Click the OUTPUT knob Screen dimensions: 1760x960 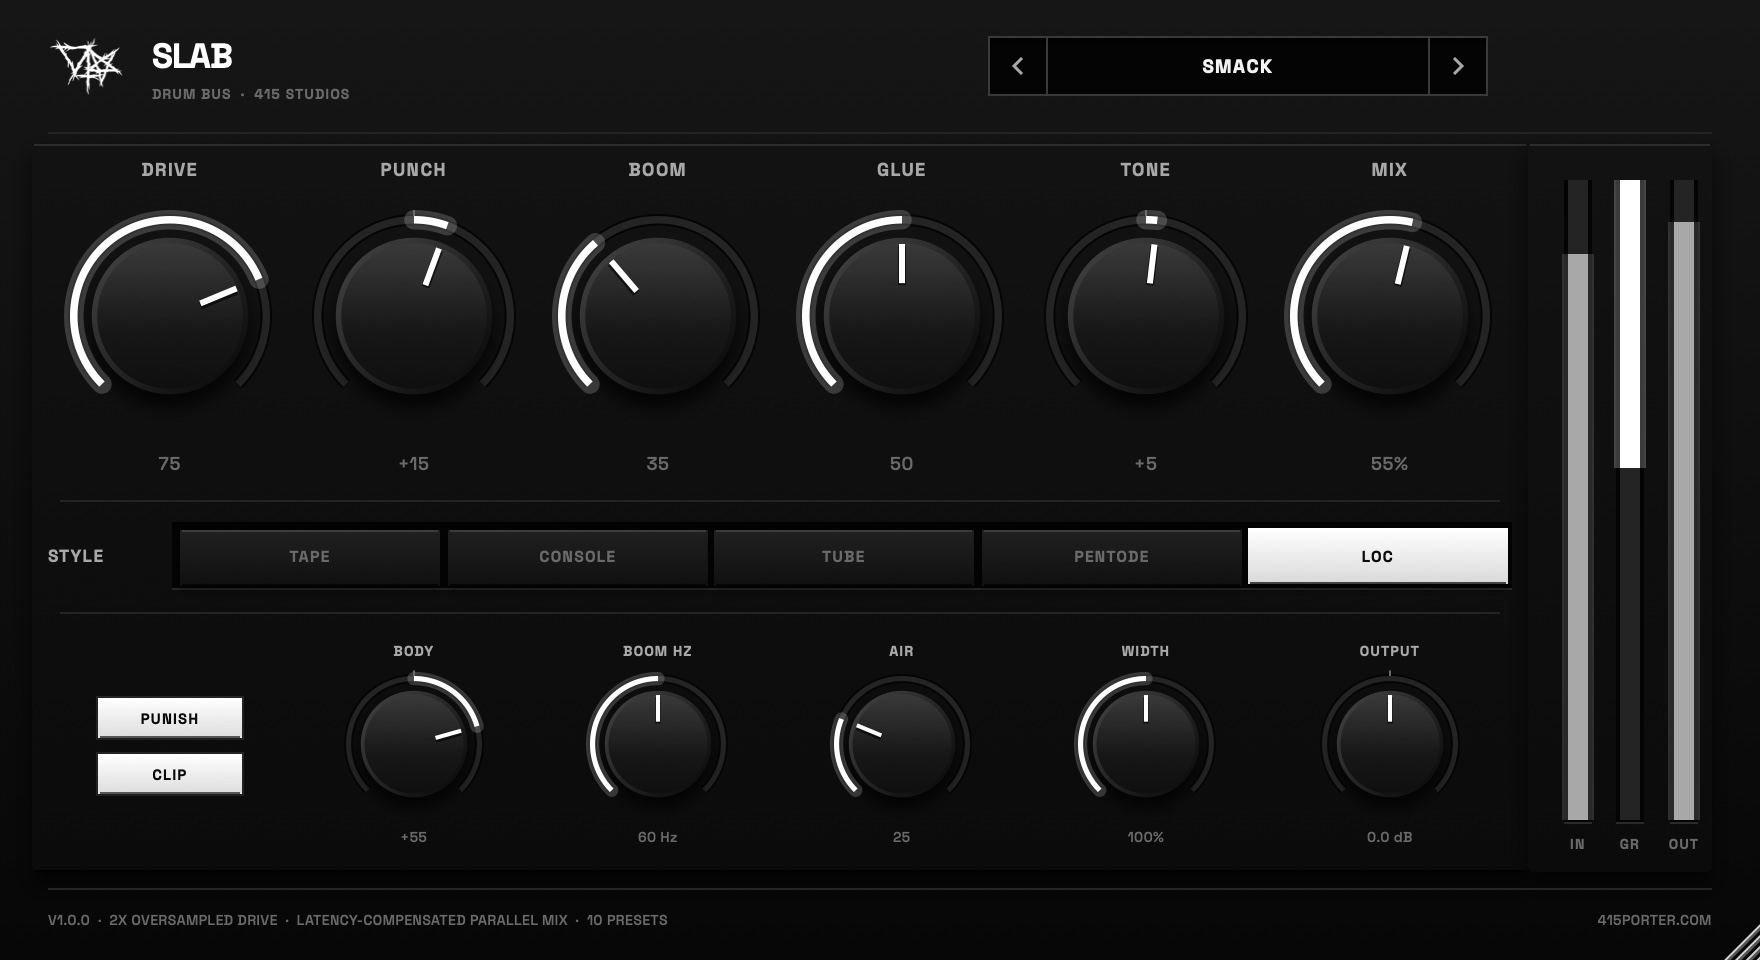1389,744
